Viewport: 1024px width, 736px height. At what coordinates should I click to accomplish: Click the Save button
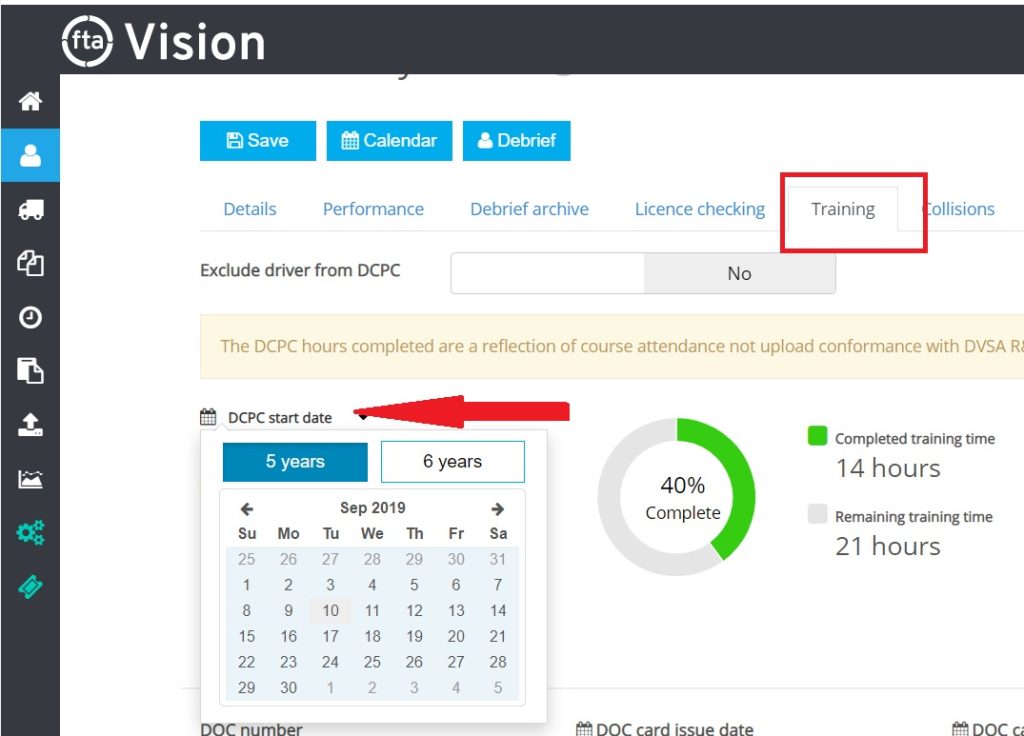[x=258, y=140]
